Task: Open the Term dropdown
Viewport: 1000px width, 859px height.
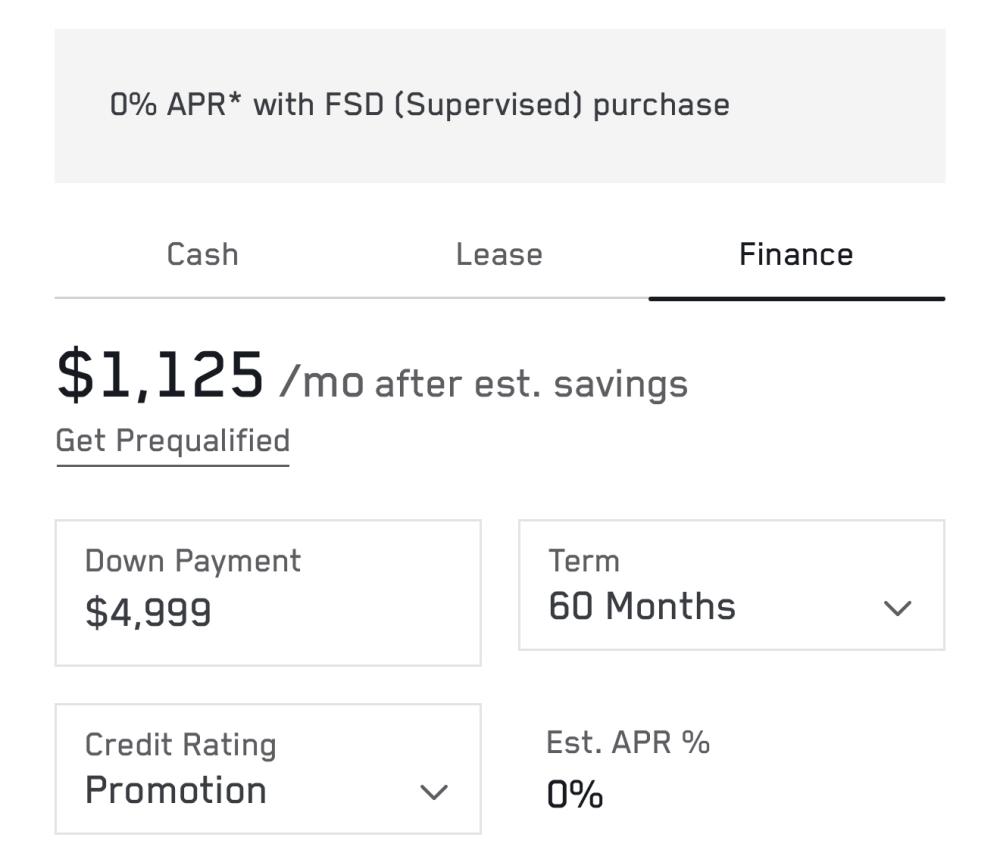Action: [730, 585]
